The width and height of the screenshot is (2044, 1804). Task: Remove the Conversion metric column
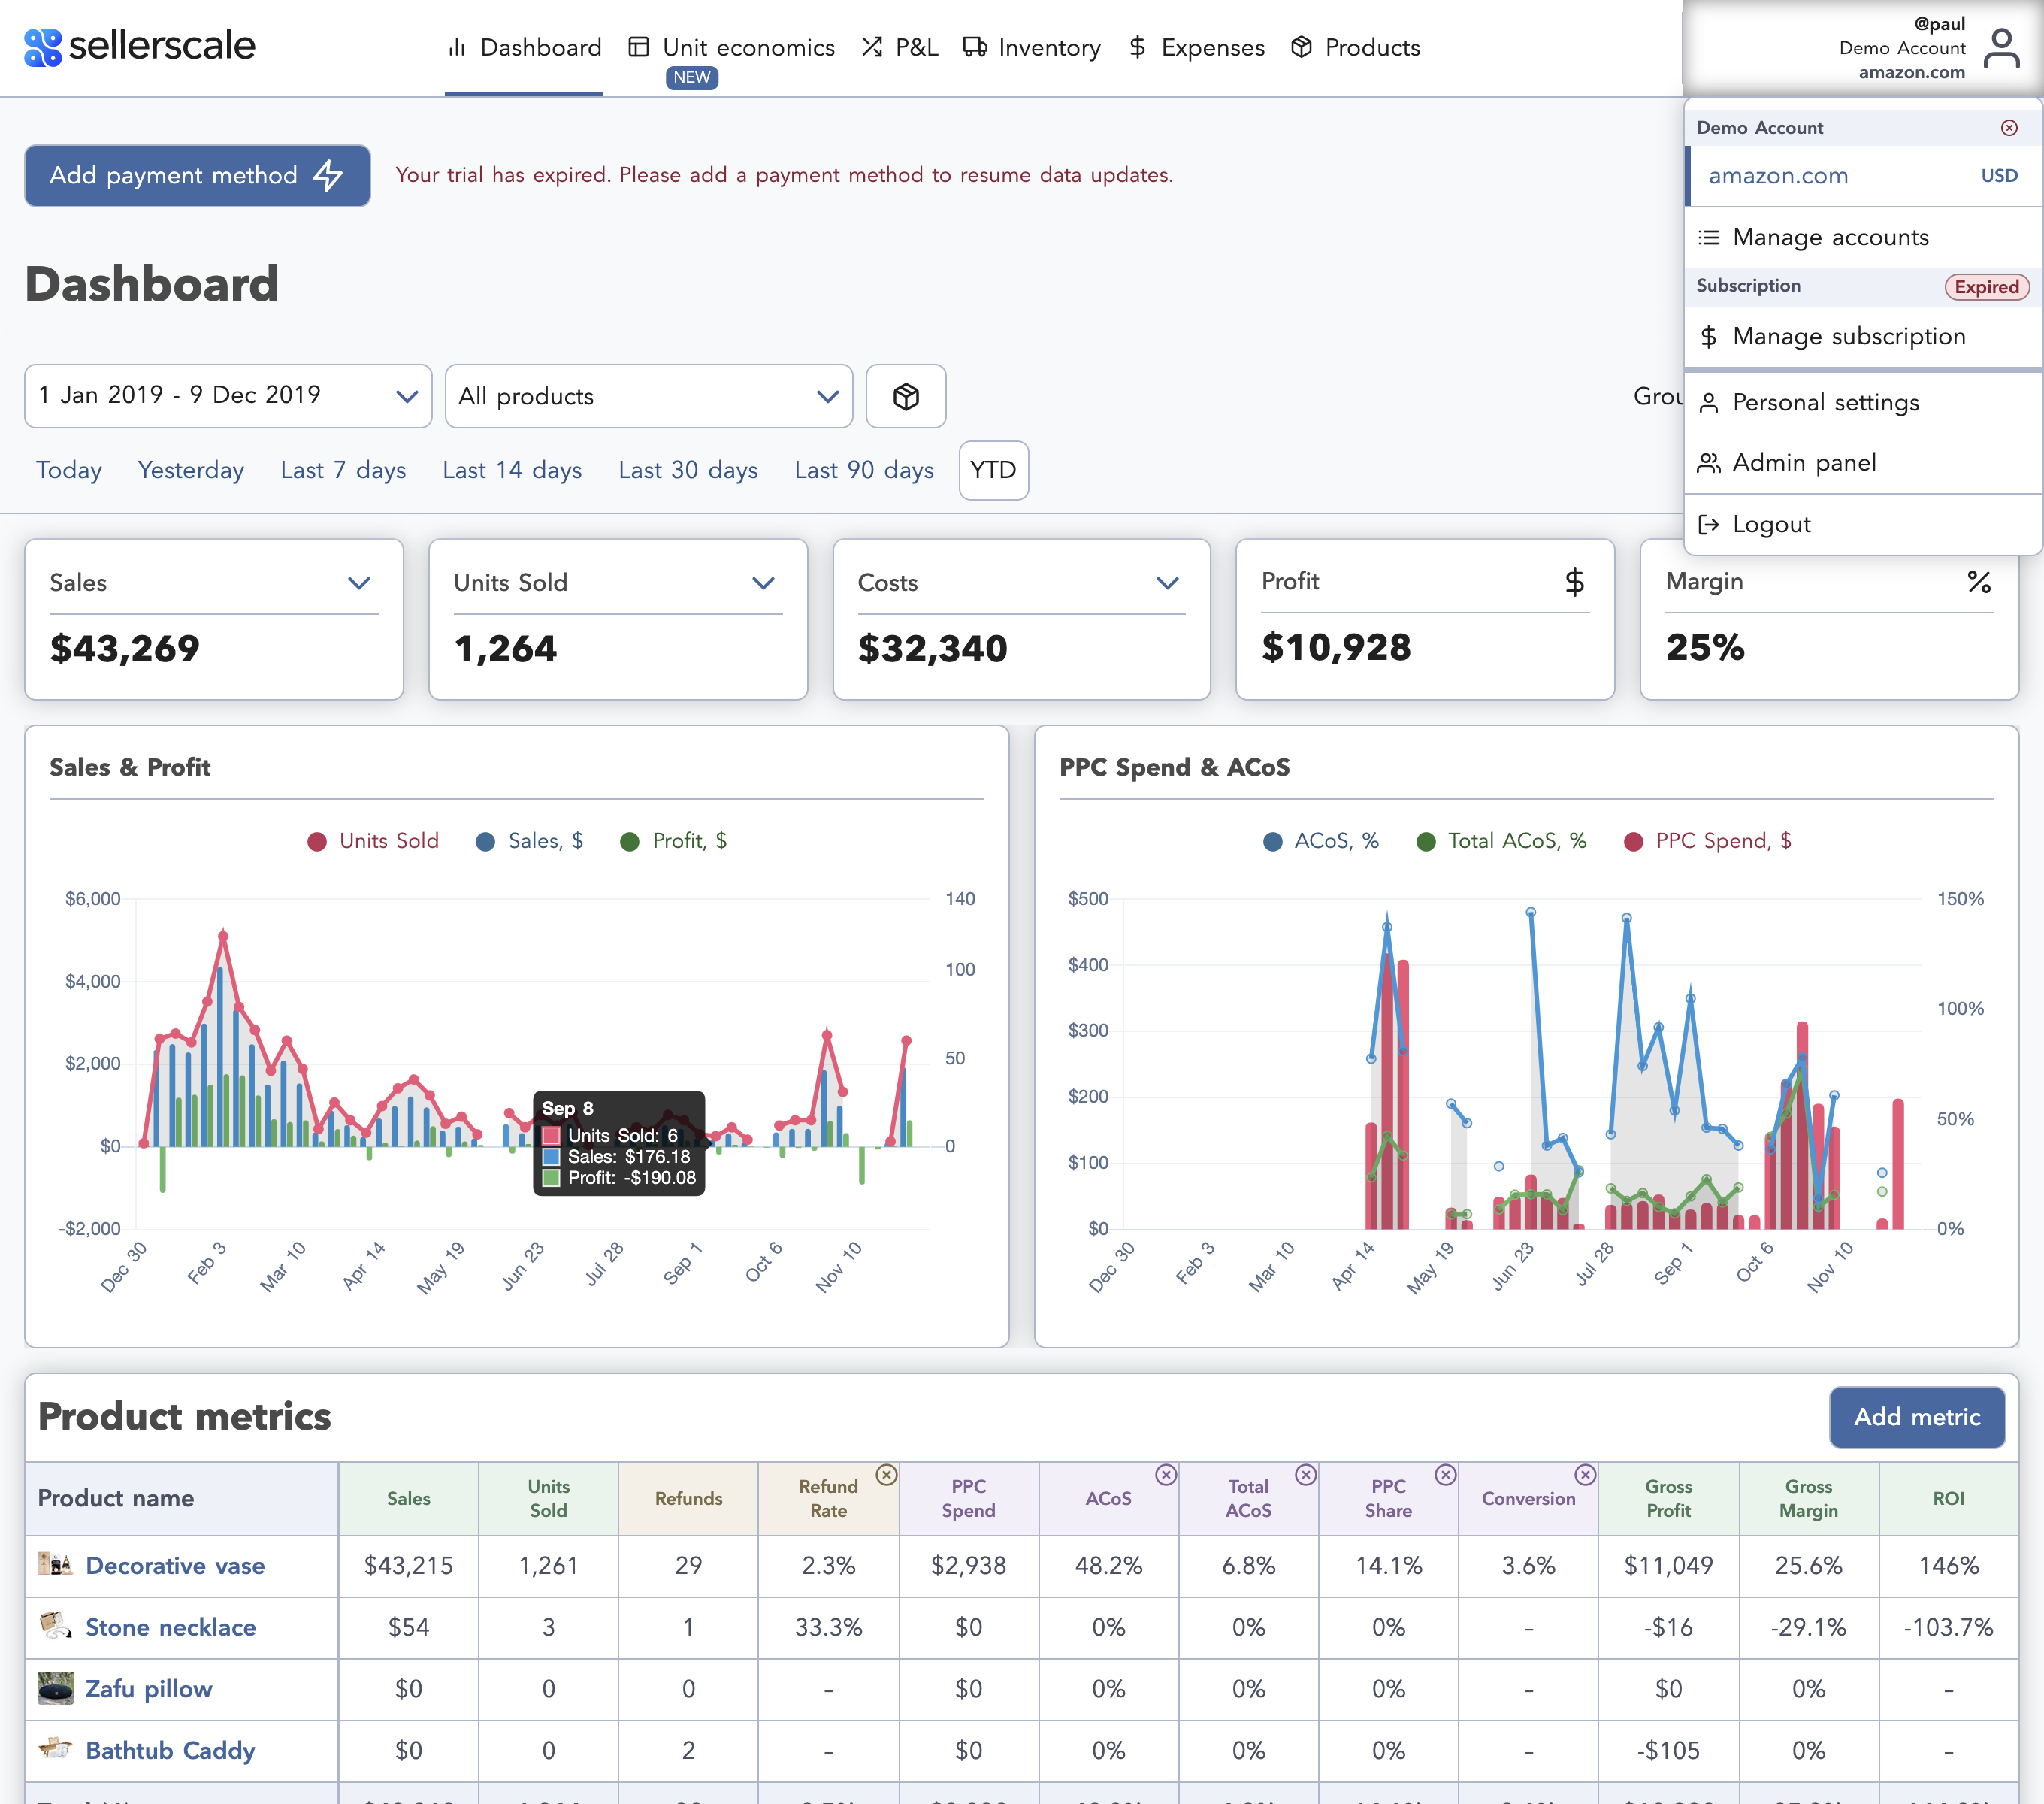1585,1474
